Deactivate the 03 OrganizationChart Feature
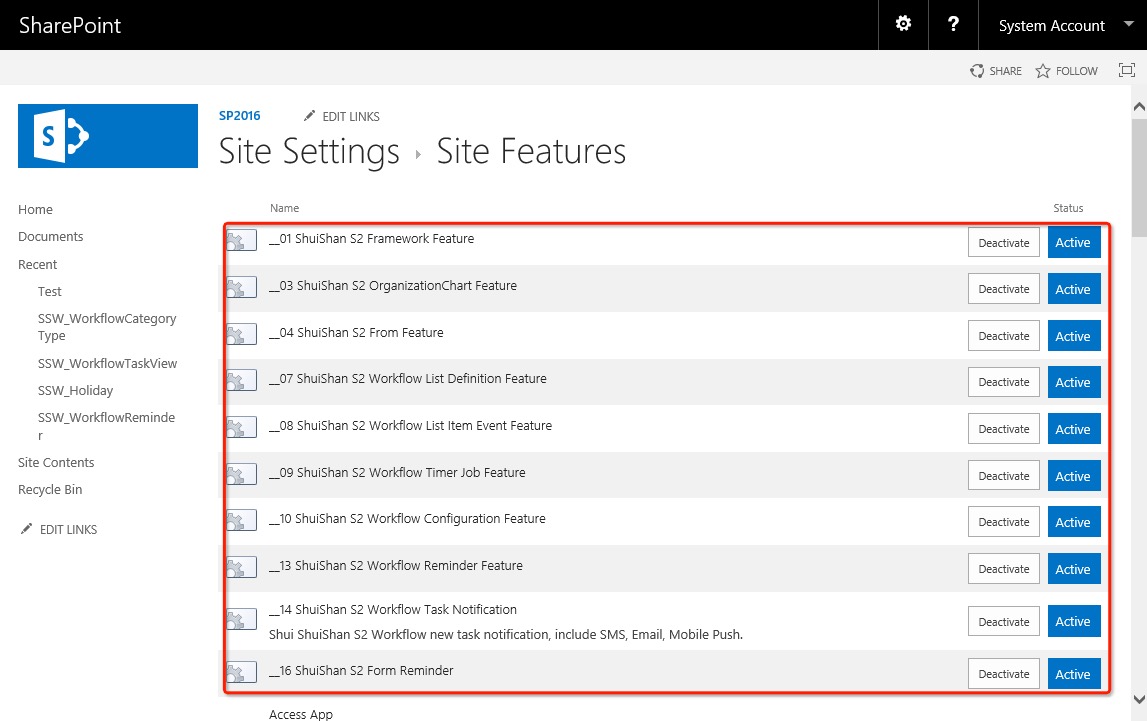Image resolution: width=1147 pixels, height=721 pixels. tap(1004, 289)
